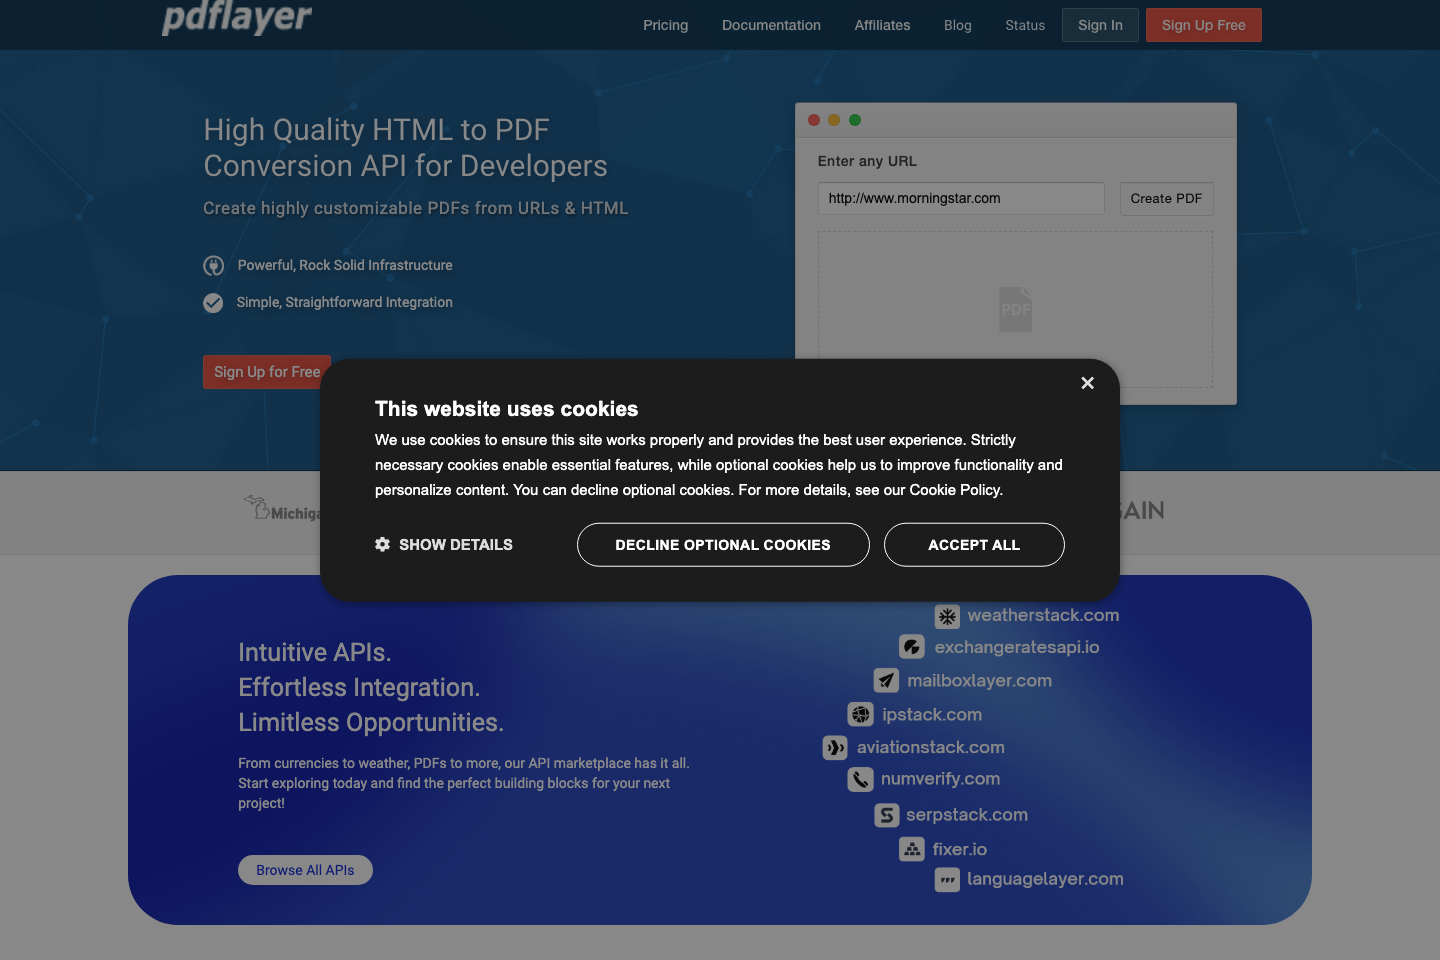The image size is (1440, 960).
Task: Click Sign Up Free in the navbar
Action: click(x=1204, y=24)
